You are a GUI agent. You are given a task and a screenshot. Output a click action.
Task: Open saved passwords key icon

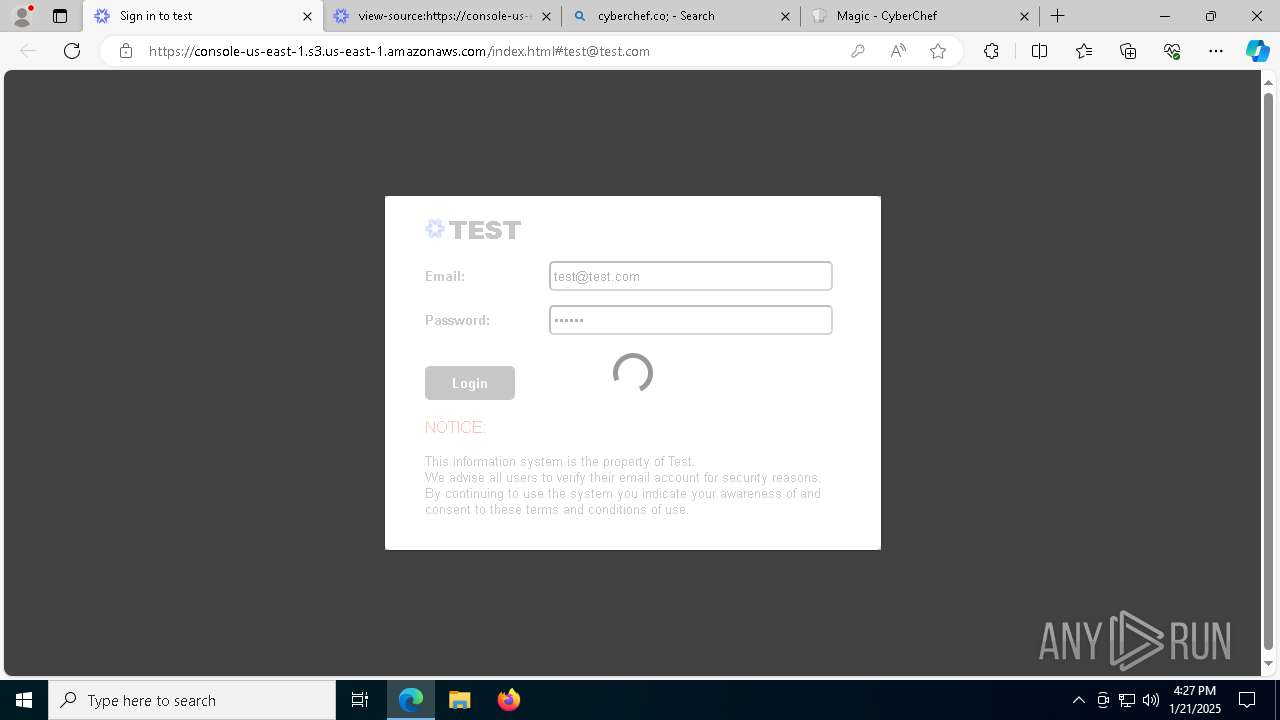pyautogui.click(x=857, y=51)
